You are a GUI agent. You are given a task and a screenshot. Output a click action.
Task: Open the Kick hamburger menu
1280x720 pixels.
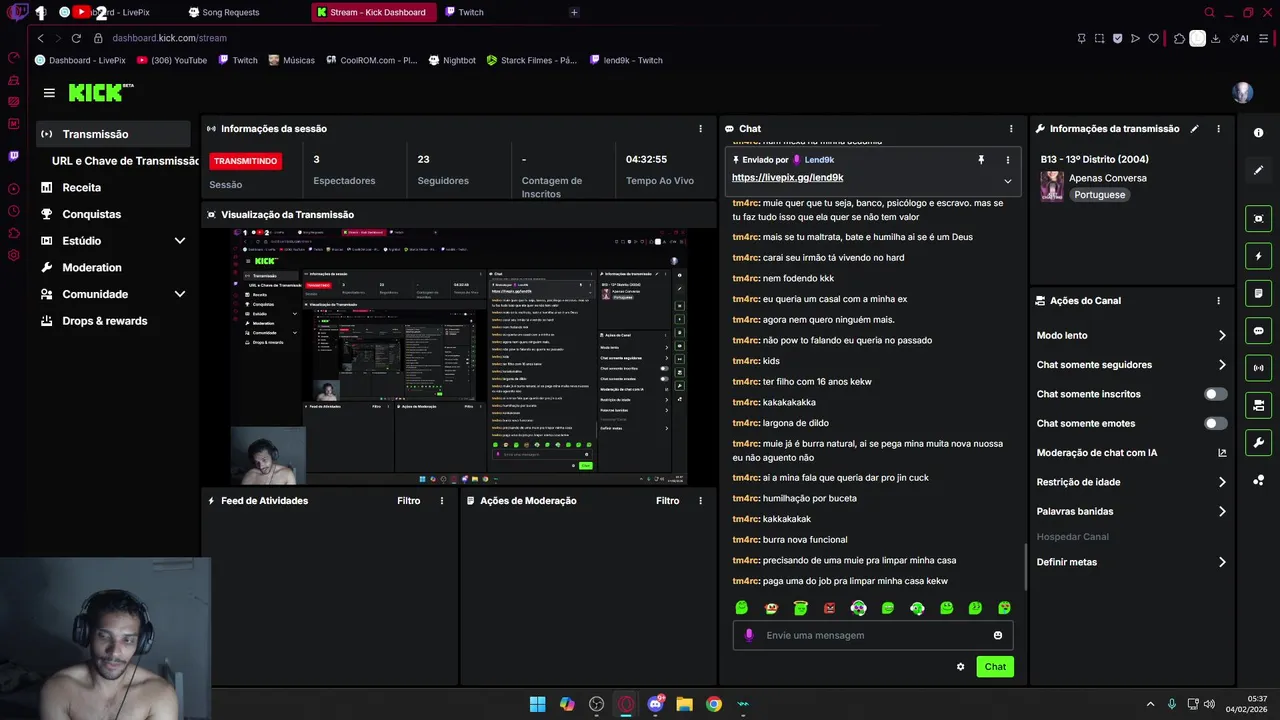click(x=49, y=93)
